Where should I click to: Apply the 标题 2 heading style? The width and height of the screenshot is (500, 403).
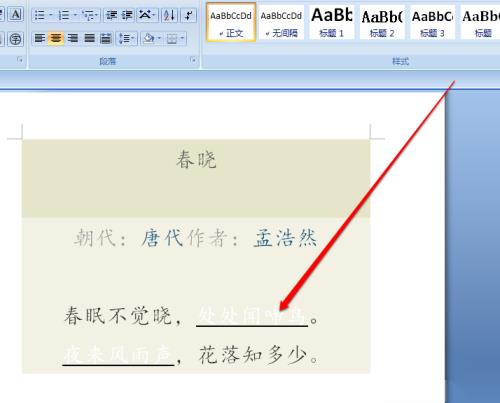coord(382,23)
